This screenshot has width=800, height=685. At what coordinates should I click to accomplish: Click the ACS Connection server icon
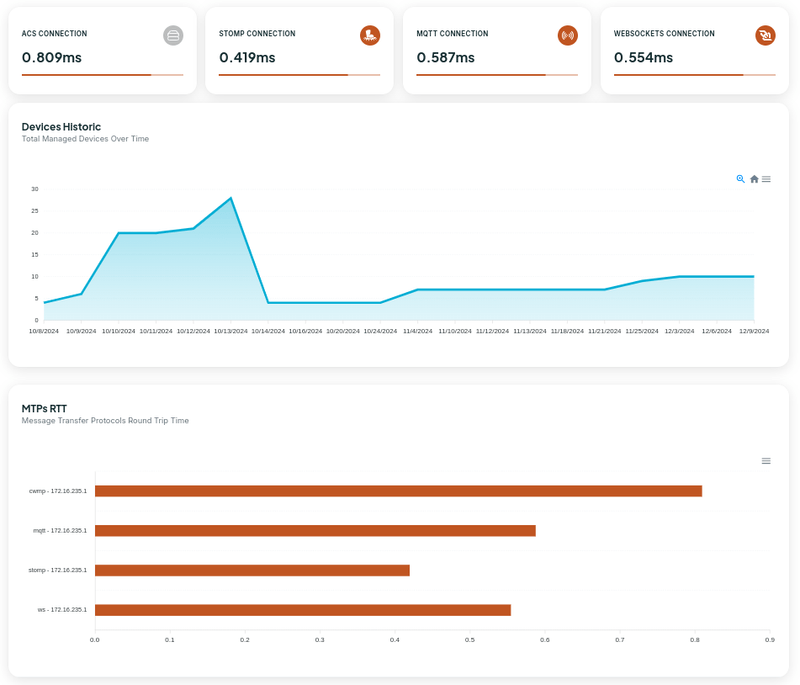point(173,36)
